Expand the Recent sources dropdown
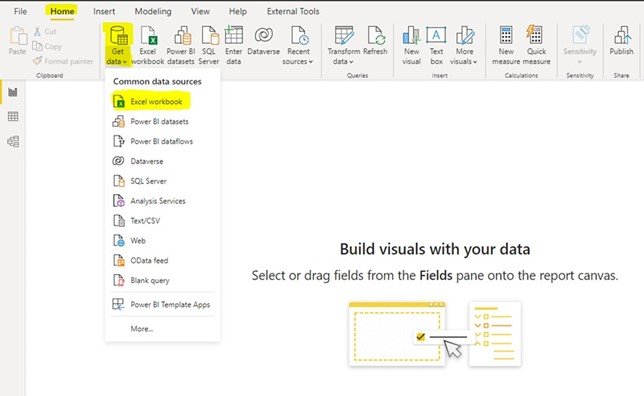The height and width of the screenshot is (396, 644). coord(298,45)
